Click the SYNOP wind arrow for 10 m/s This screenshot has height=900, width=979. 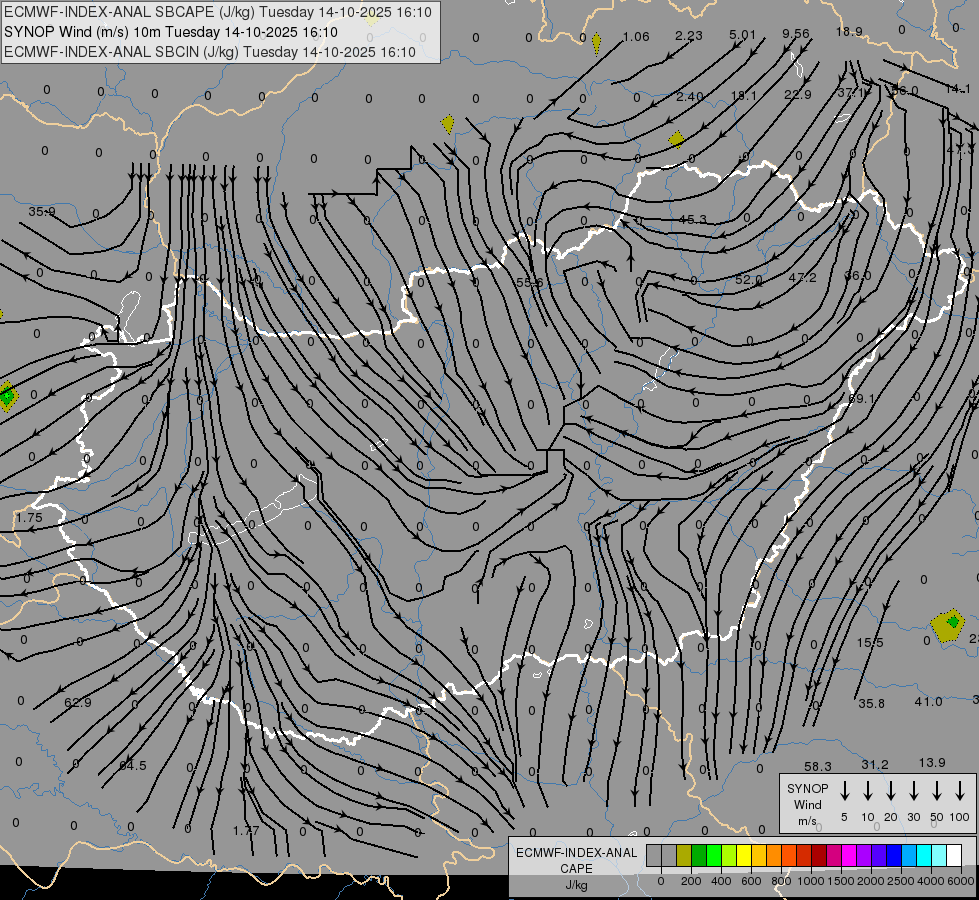pos(867,791)
